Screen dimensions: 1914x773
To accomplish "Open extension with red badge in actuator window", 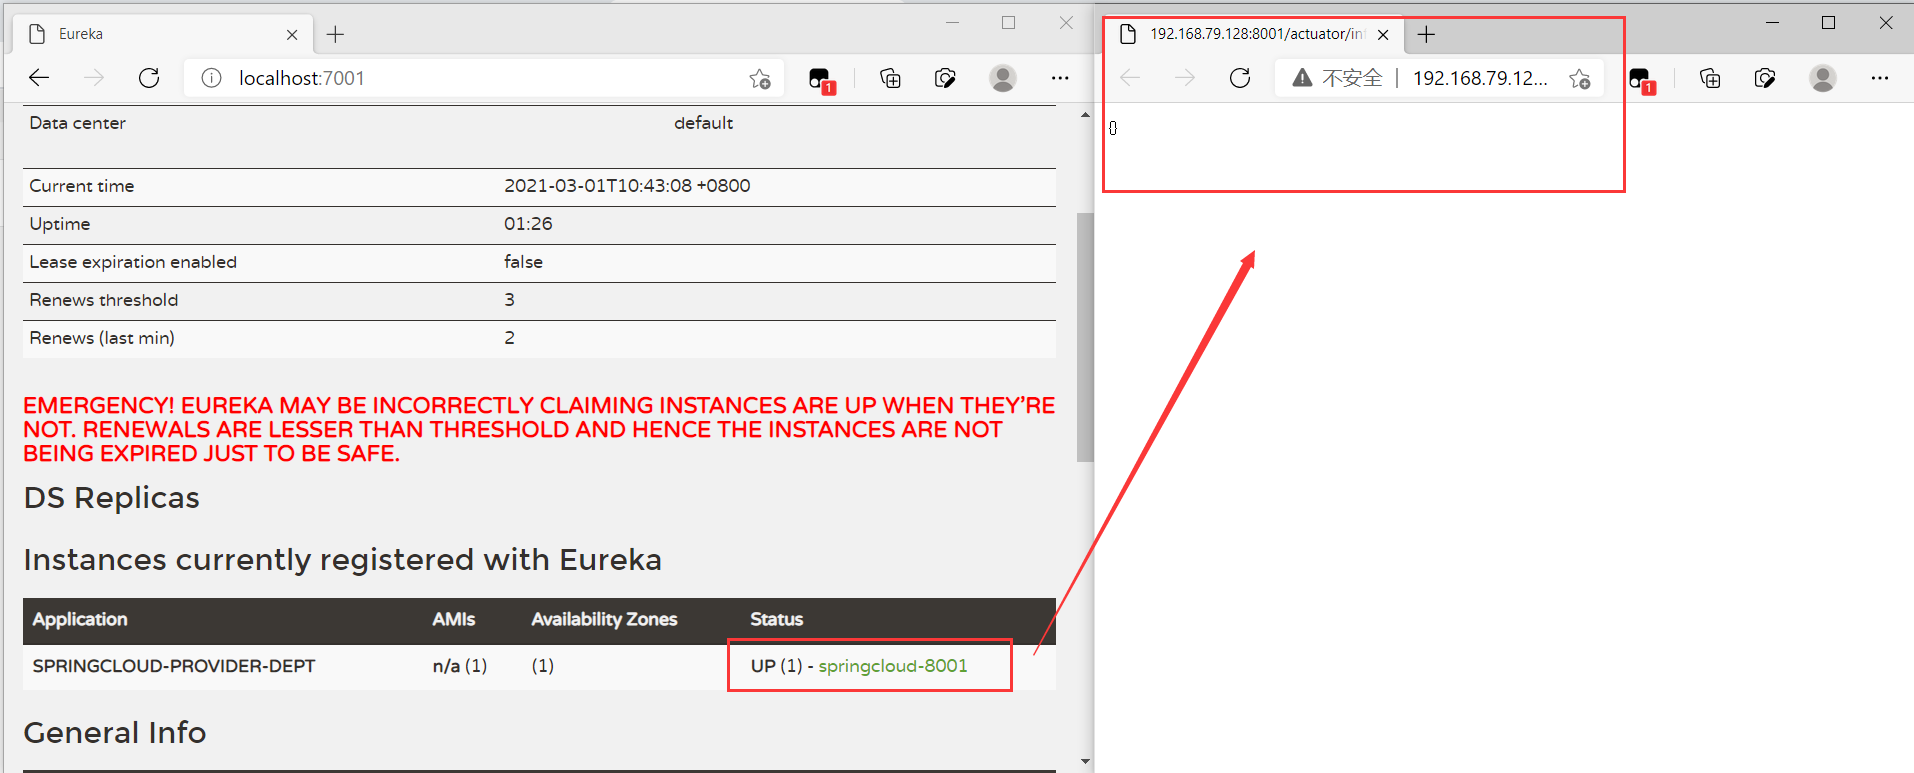I will 1641,80.
